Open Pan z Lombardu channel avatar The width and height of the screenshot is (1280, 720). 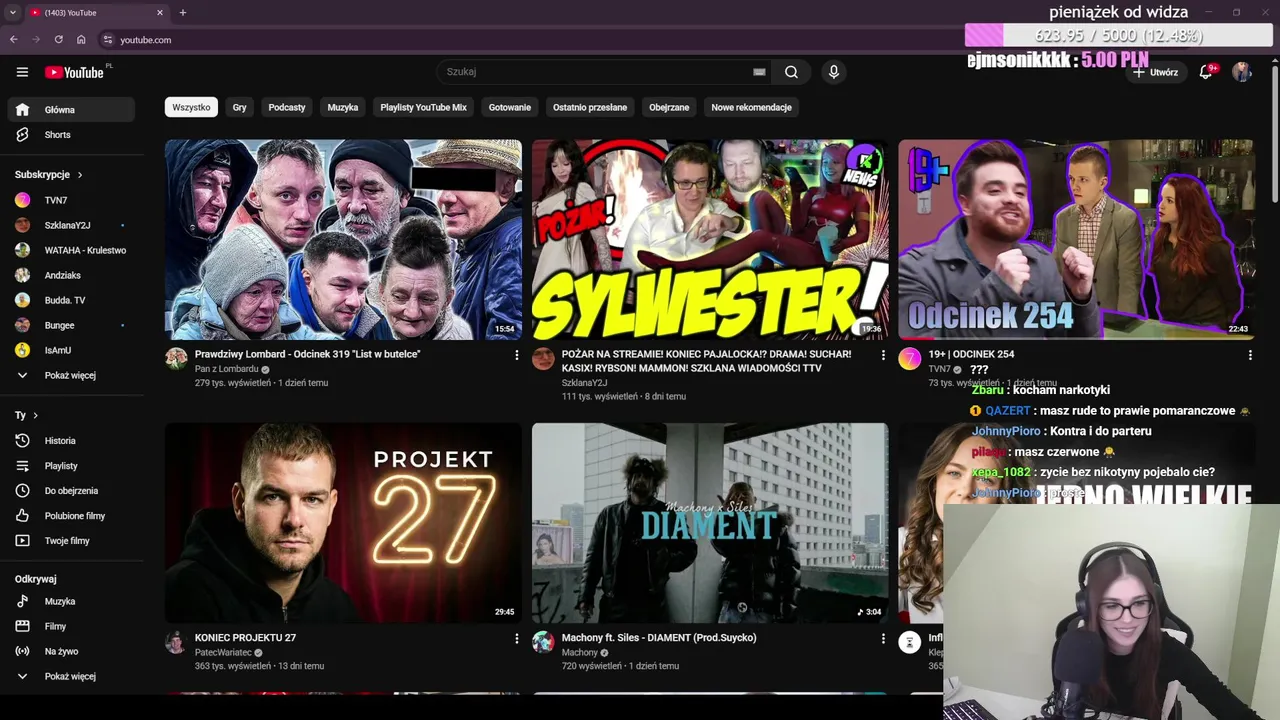pos(176,359)
